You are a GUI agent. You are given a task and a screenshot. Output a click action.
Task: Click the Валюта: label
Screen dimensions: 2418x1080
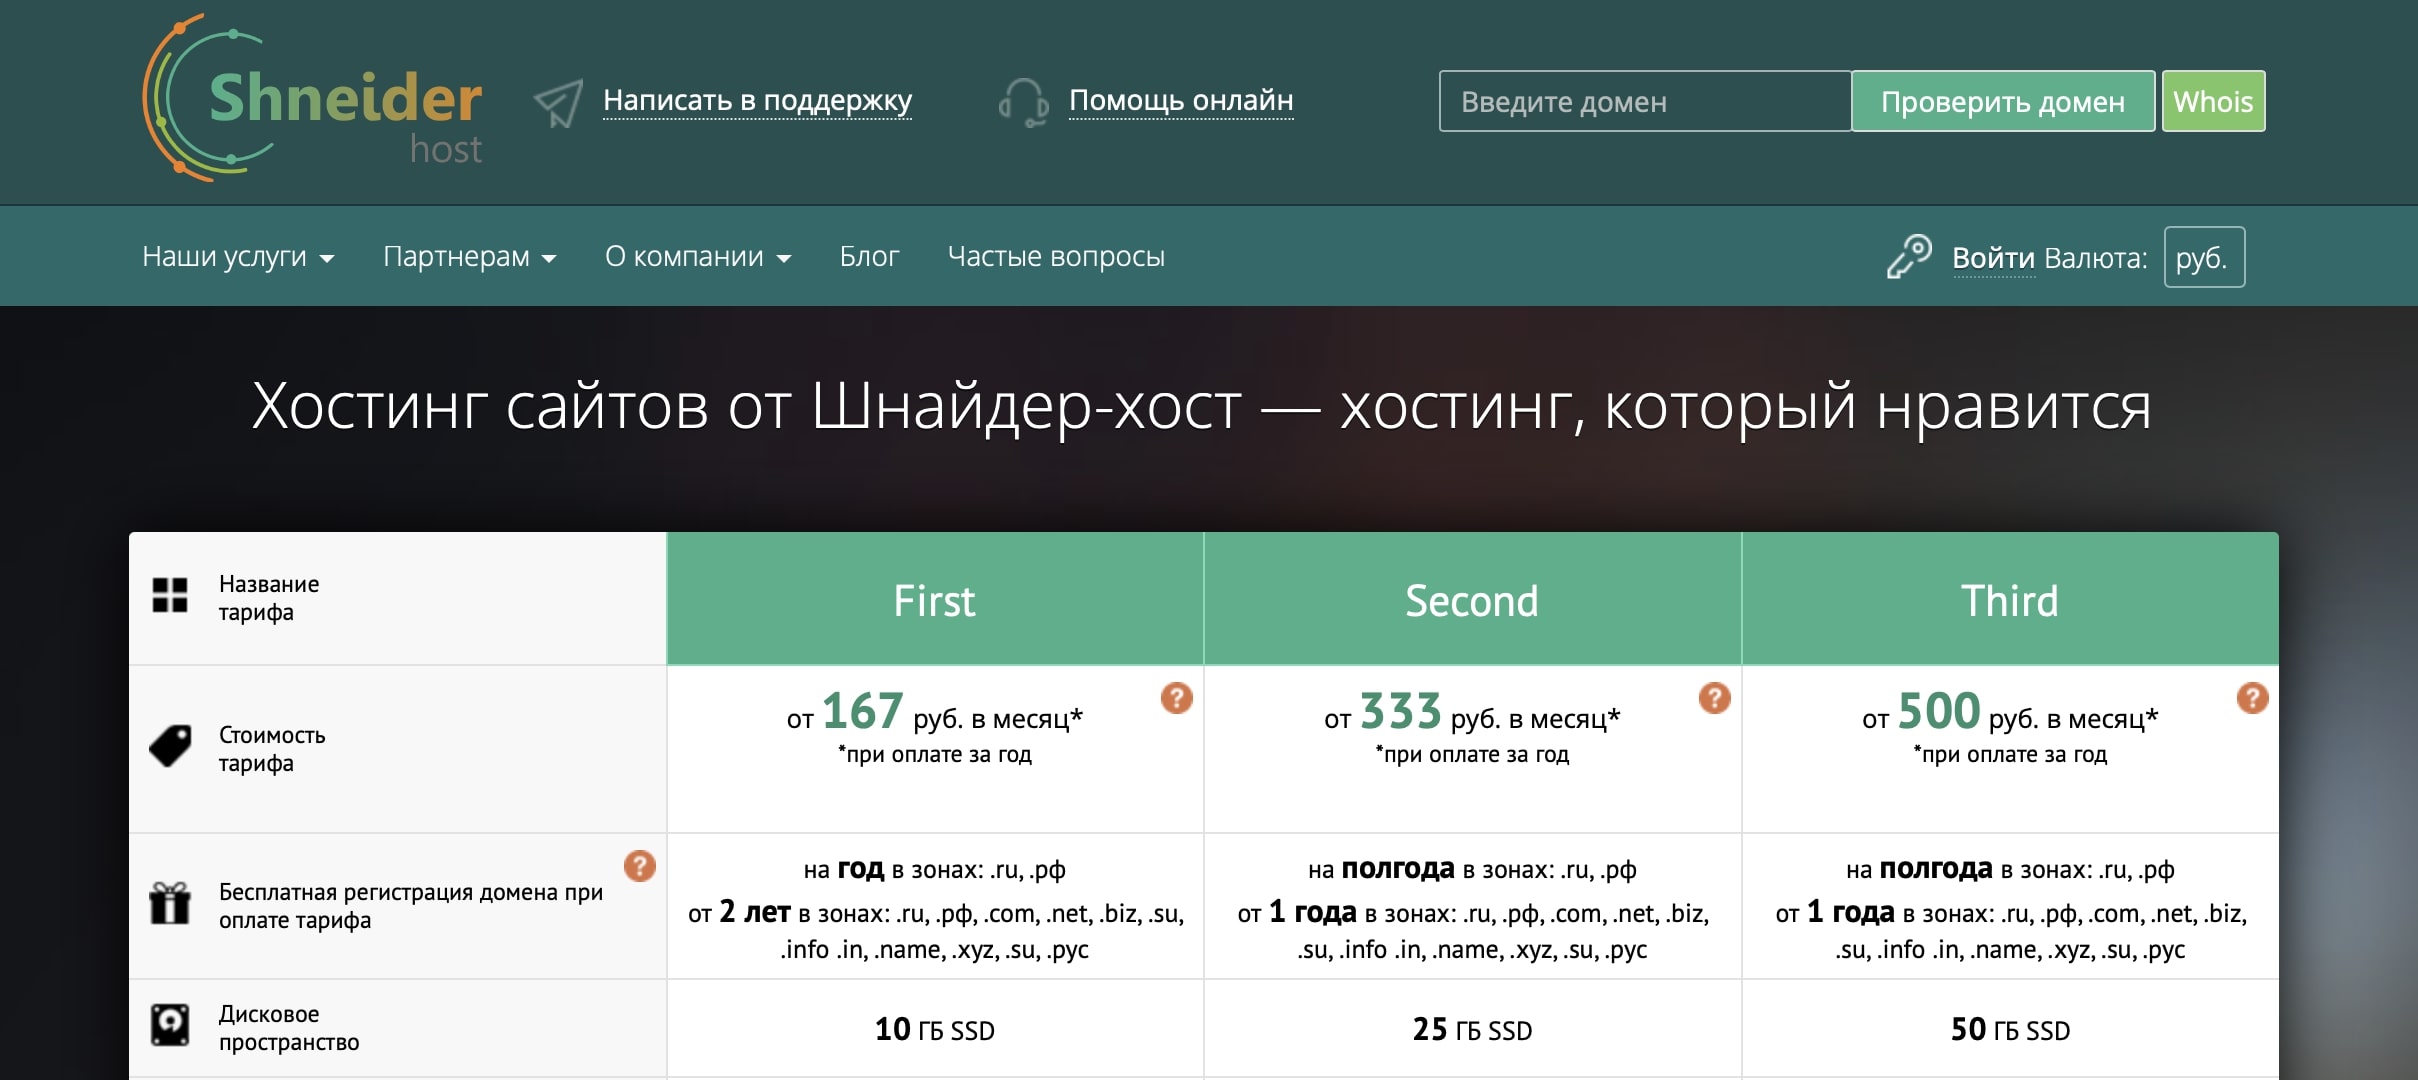tap(2096, 258)
